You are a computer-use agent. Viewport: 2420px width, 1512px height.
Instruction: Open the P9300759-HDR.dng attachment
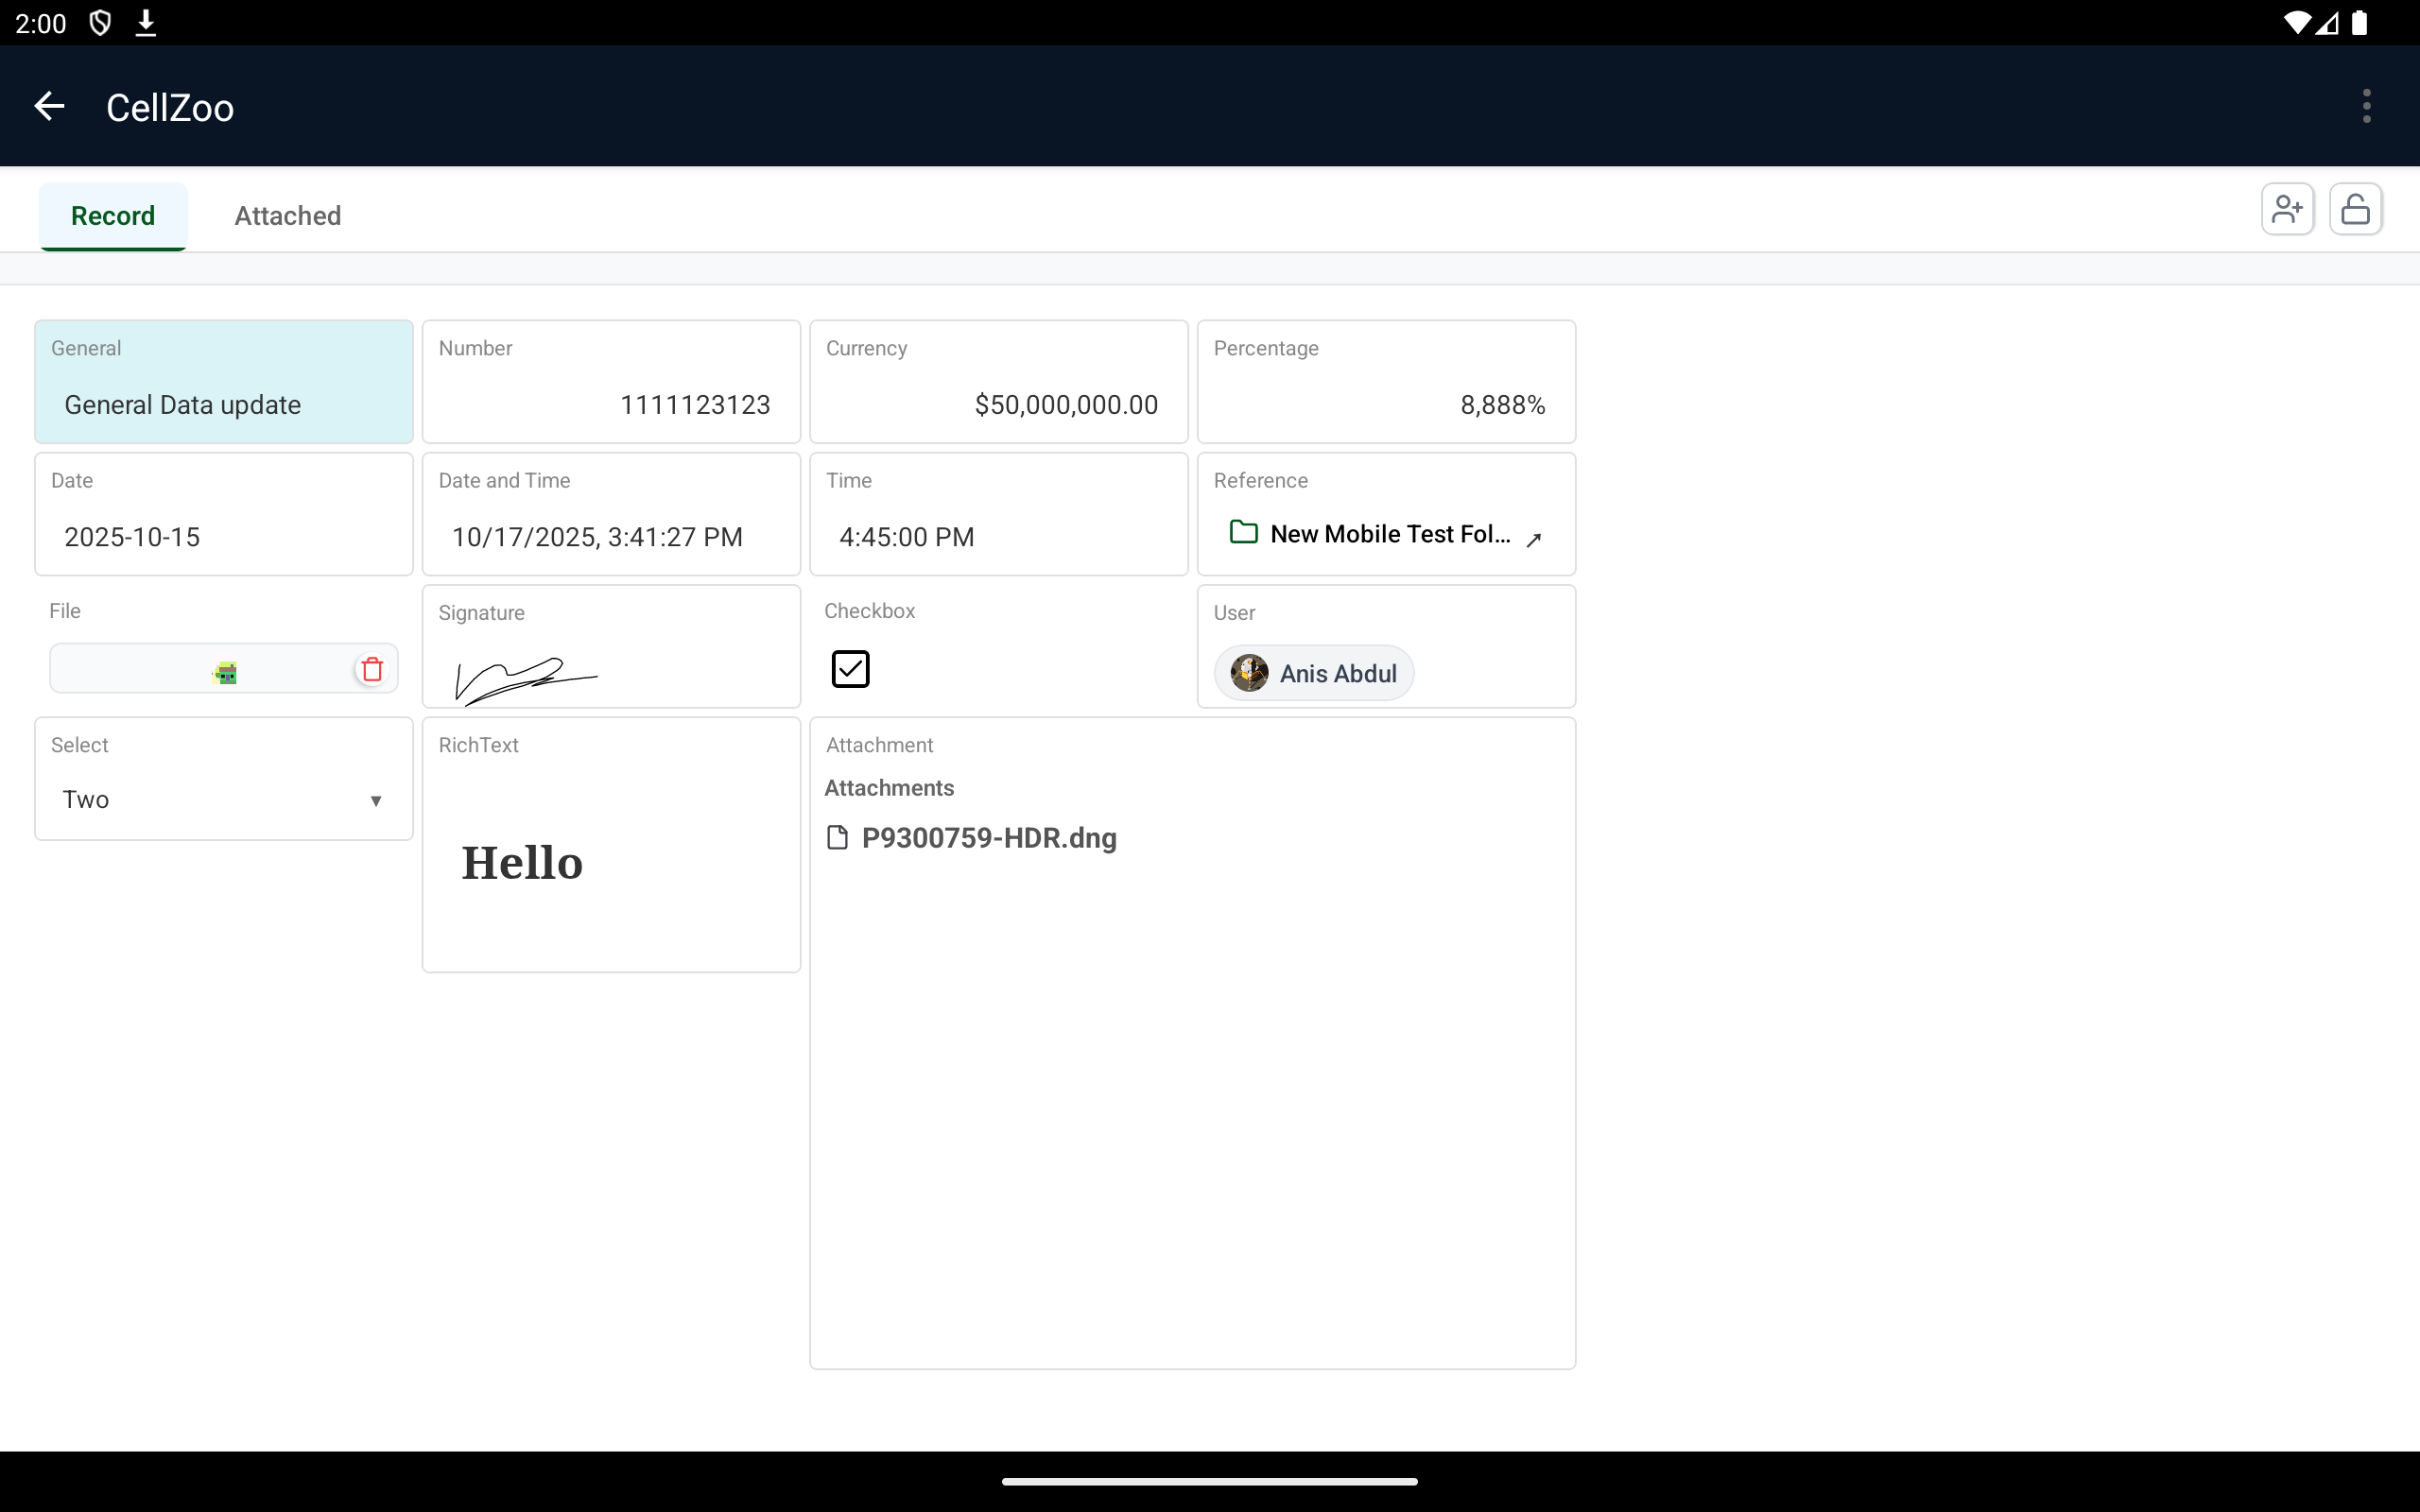pyautogui.click(x=990, y=838)
